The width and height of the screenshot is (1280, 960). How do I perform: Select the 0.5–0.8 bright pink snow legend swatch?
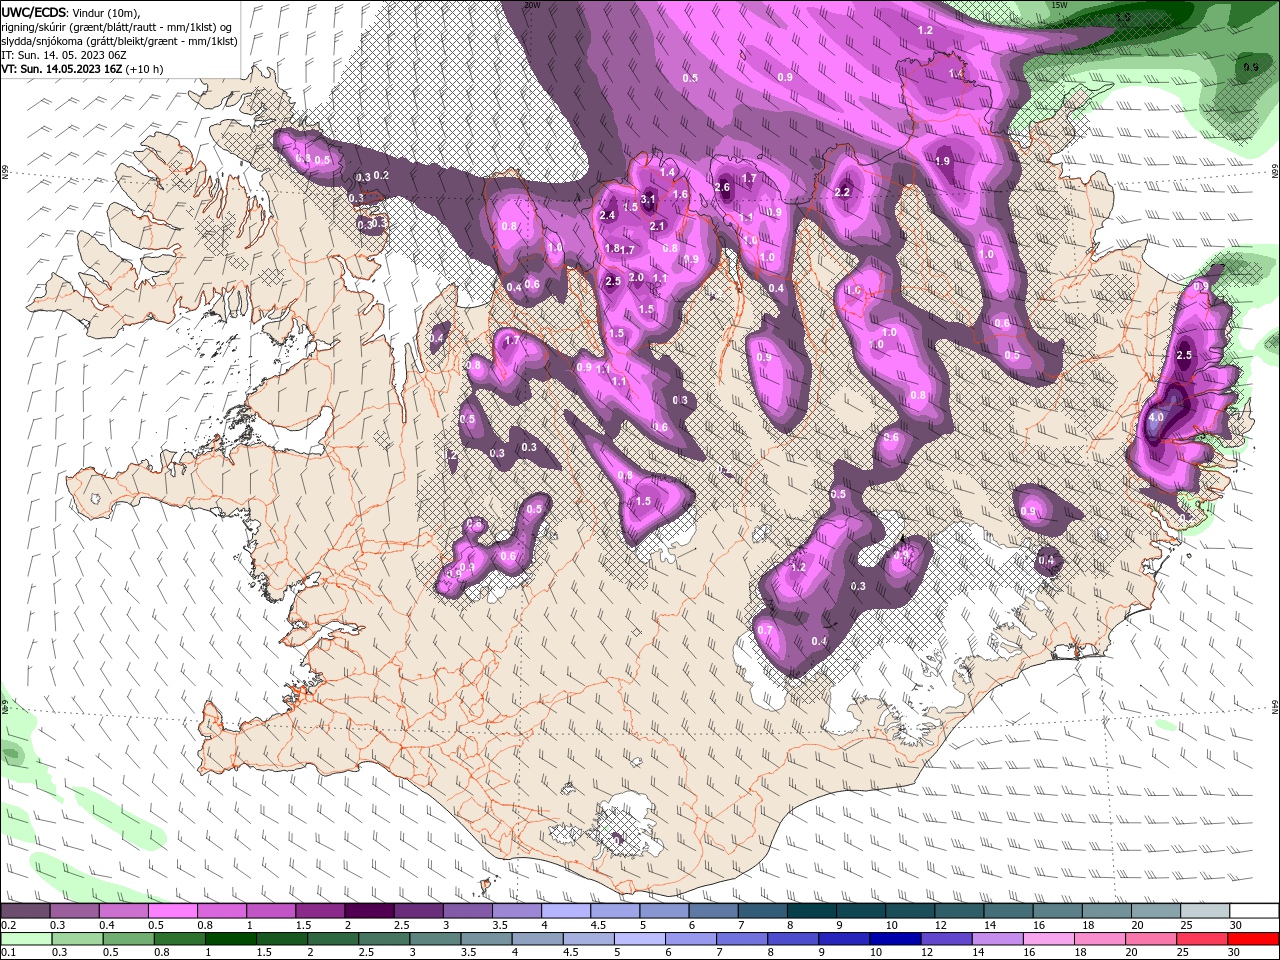tap(174, 911)
